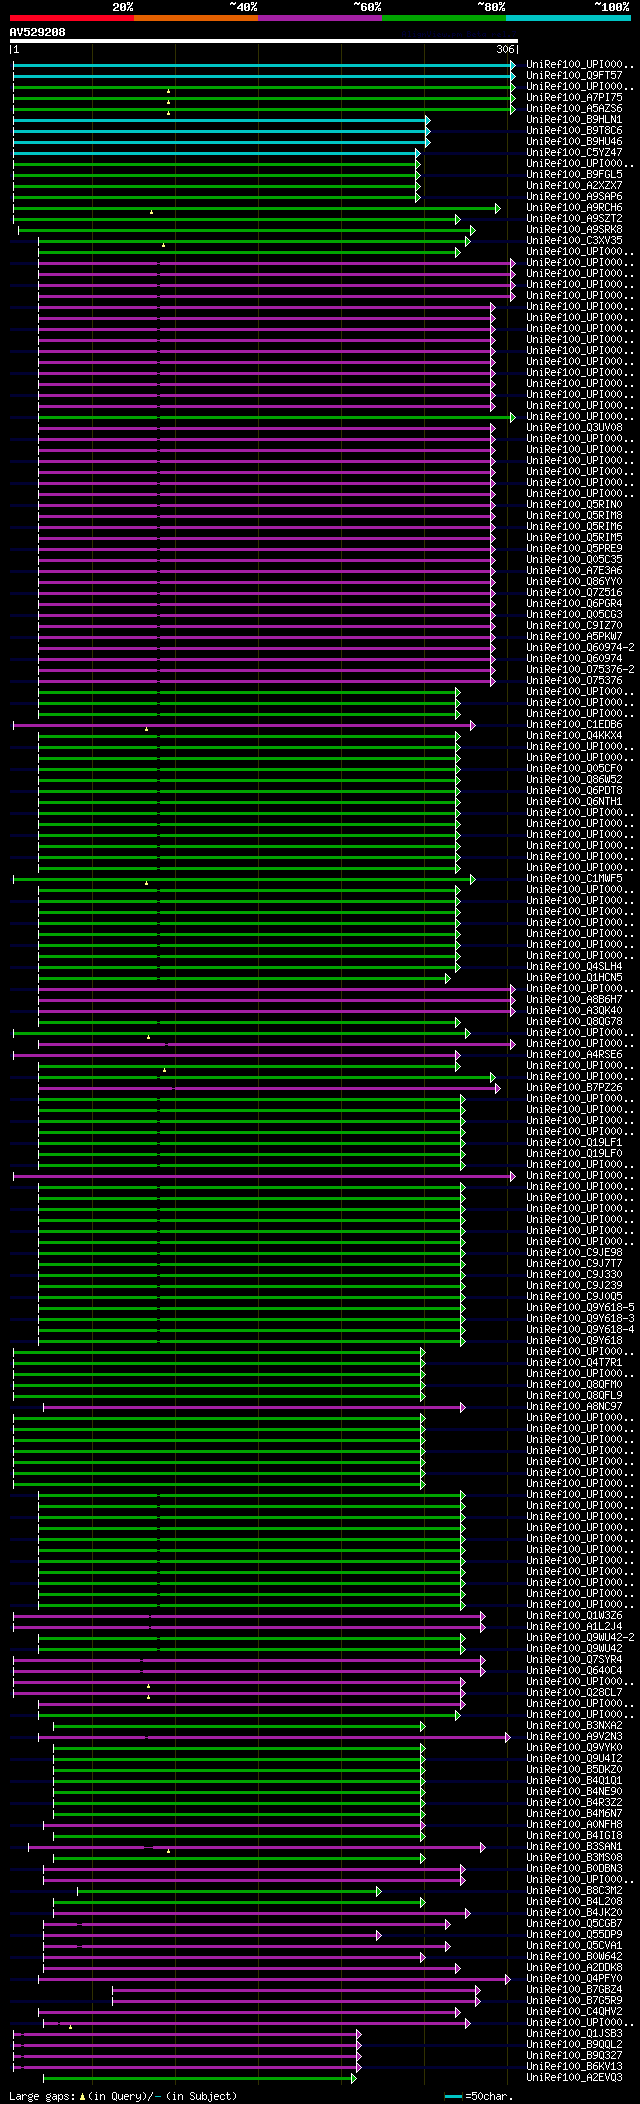Select label UniRef100_A3QK40
This screenshot has width=640, height=2104.
574,1010
